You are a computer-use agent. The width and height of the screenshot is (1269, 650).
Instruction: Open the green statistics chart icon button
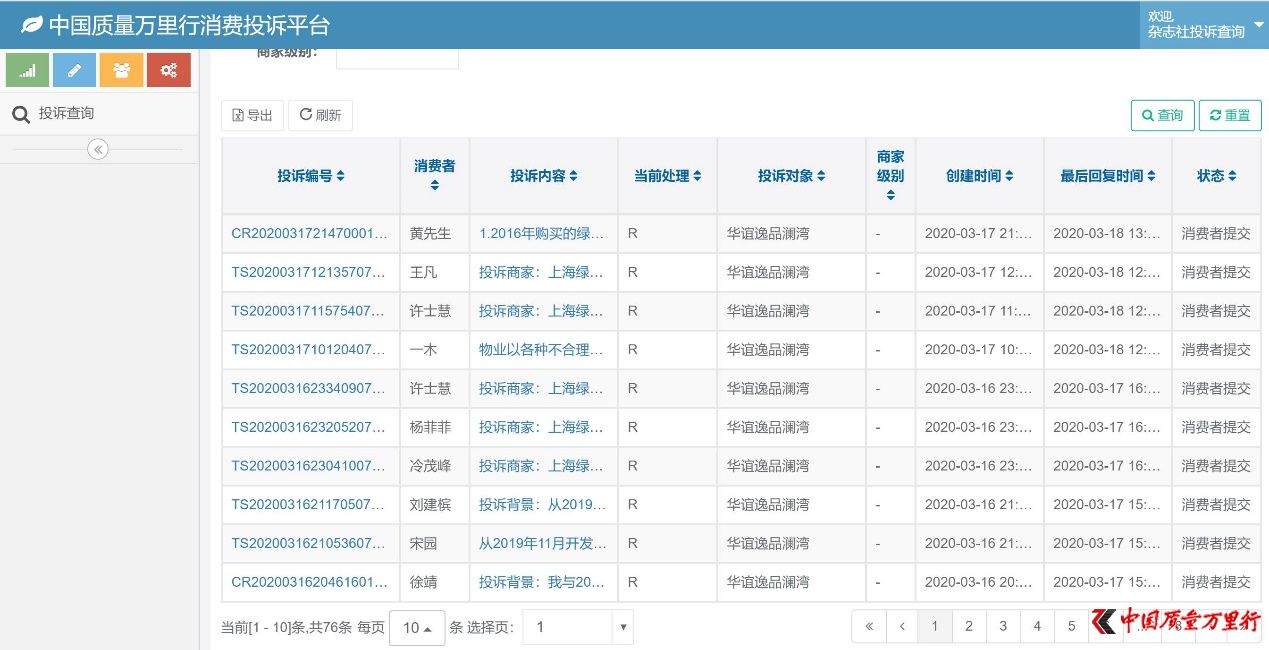pyautogui.click(x=27, y=70)
